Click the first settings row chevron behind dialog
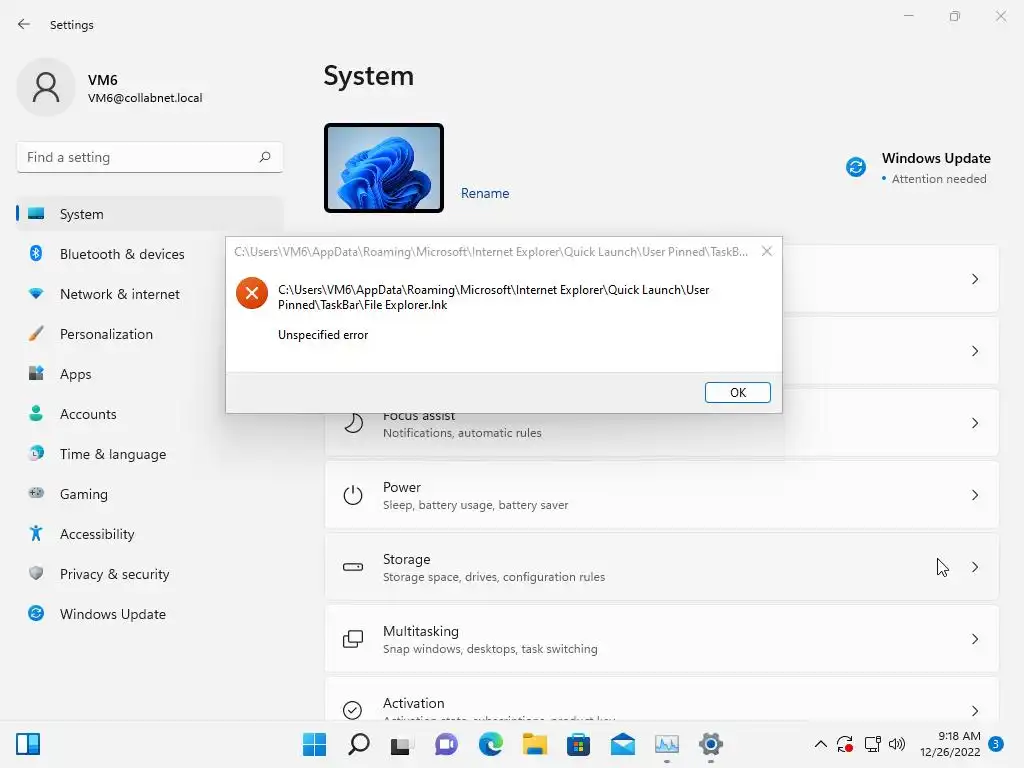The image size is (1024, 768). point(974,279)
